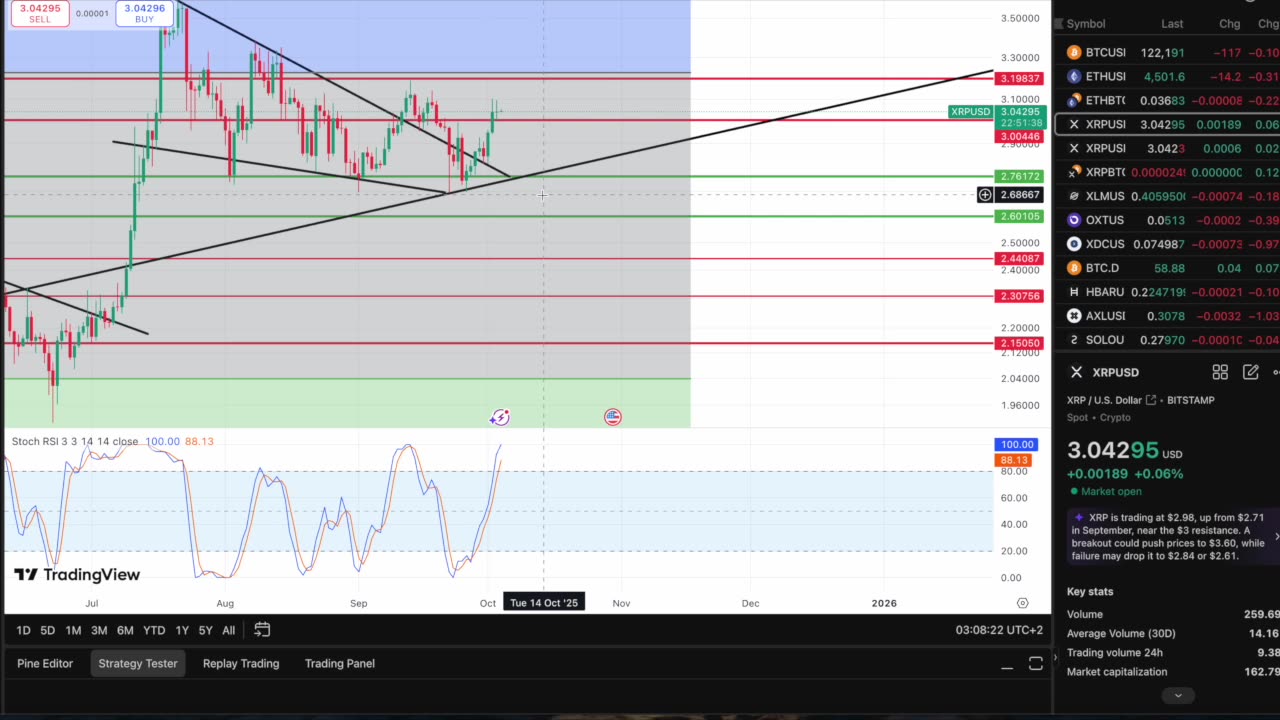
Task: Open the Trading Panel tab
Action: point(340,663)
